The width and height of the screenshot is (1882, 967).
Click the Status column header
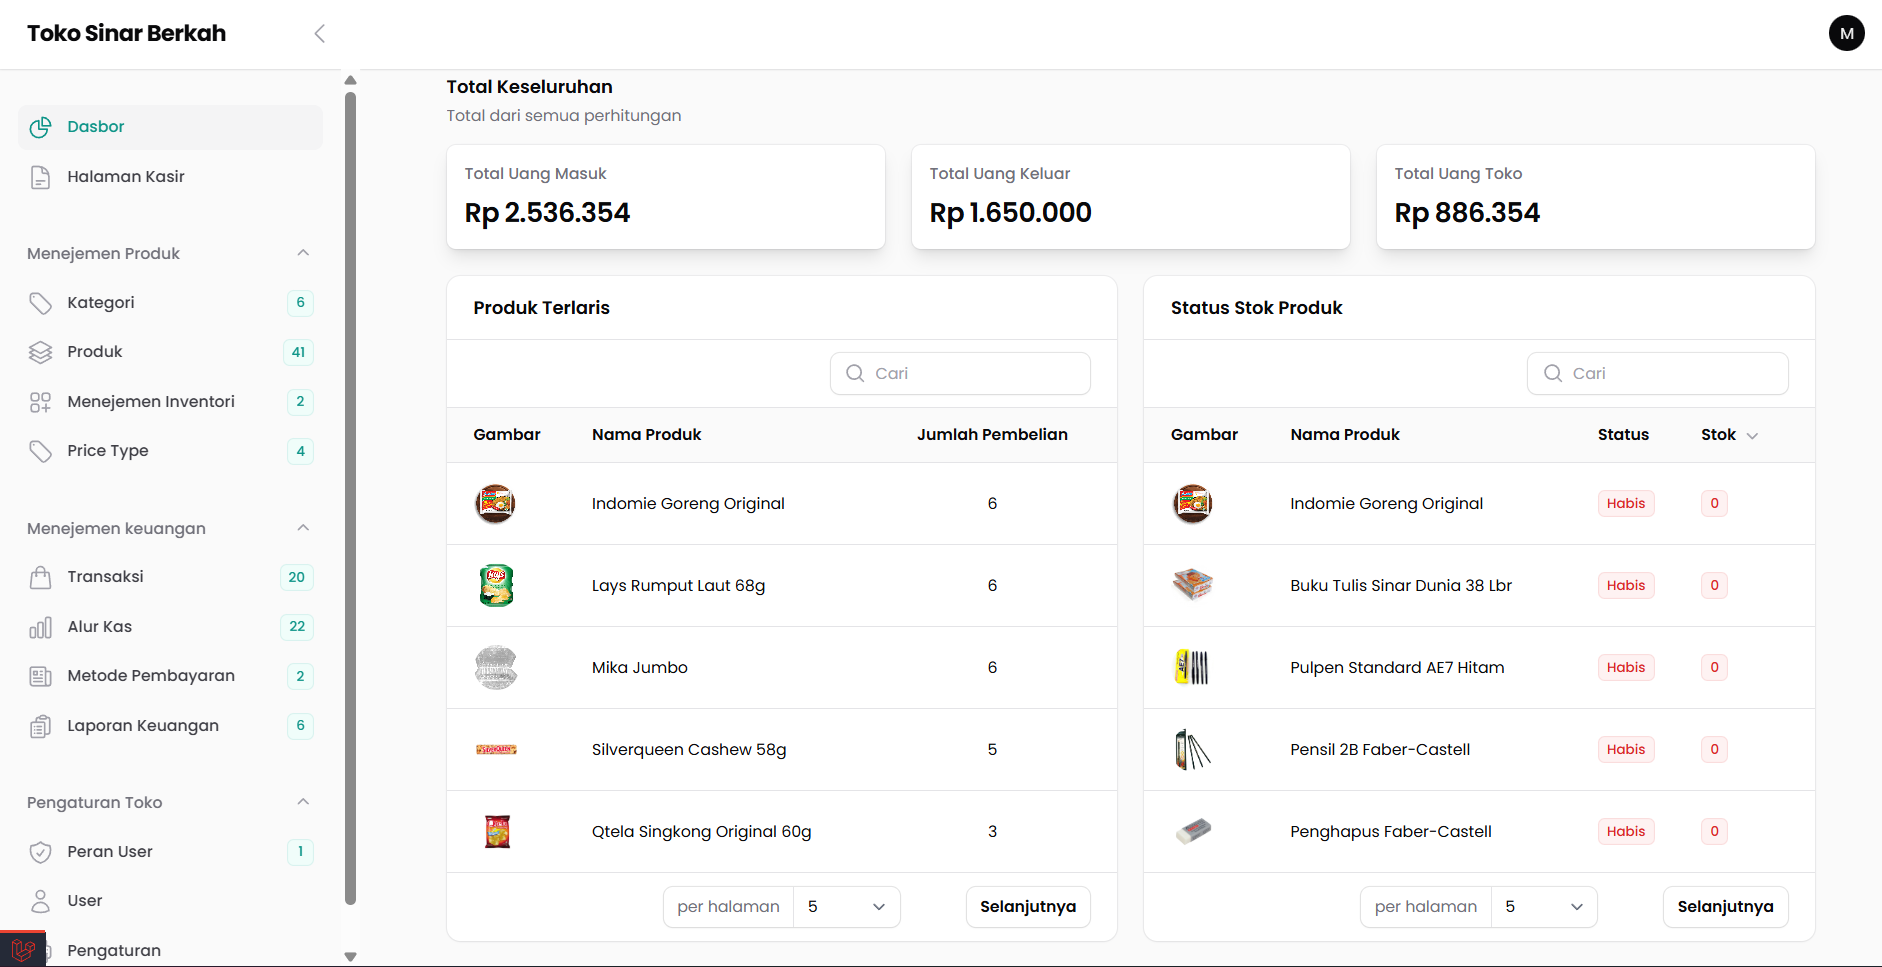pyautogui.click(x=1623, y=435)
